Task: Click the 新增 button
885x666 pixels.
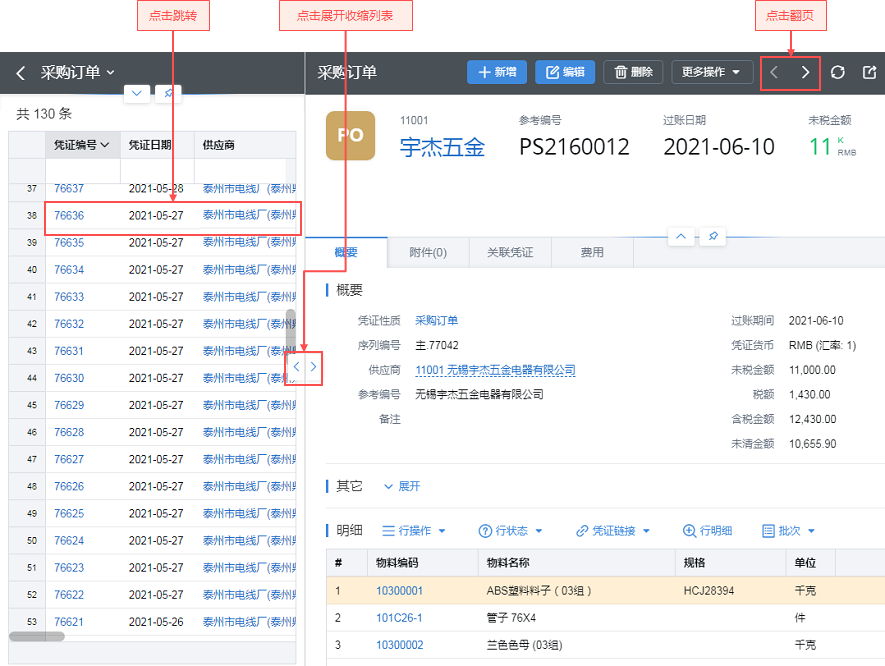Action: [497, 72]
